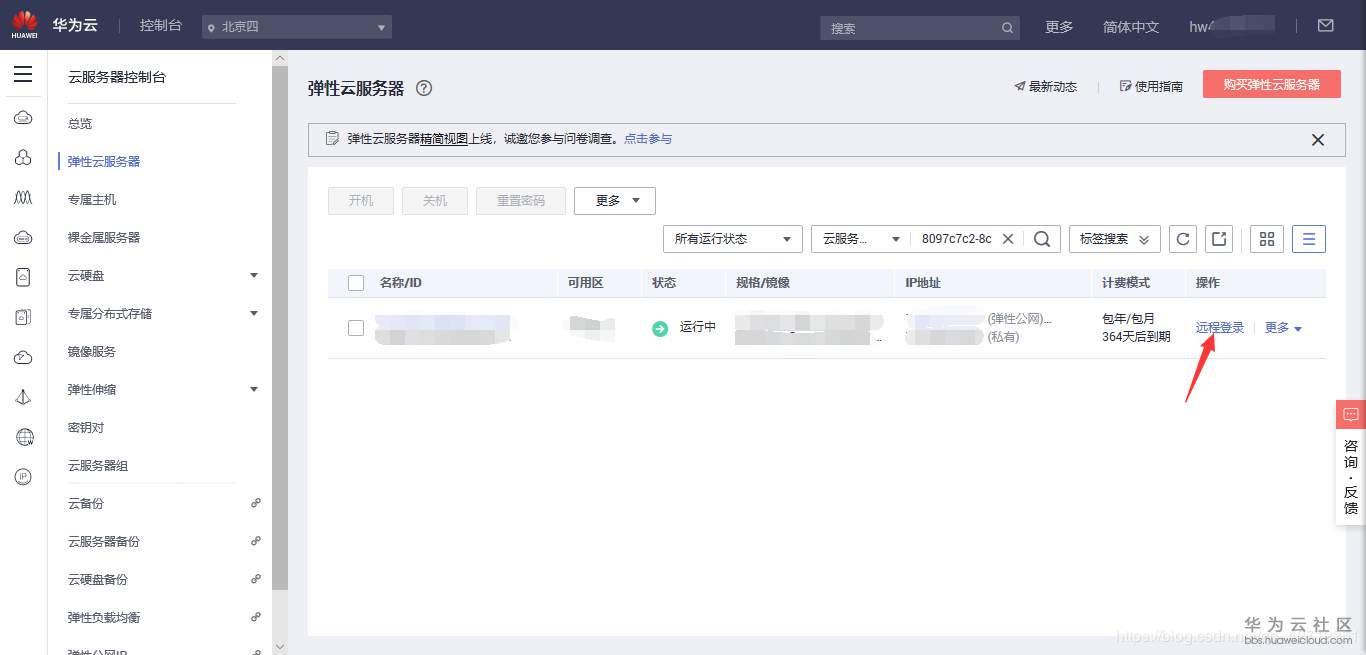This screenshot has height=655, width=1366.
Task: Open the IP sidebar icon
Action: pos(23,477)
